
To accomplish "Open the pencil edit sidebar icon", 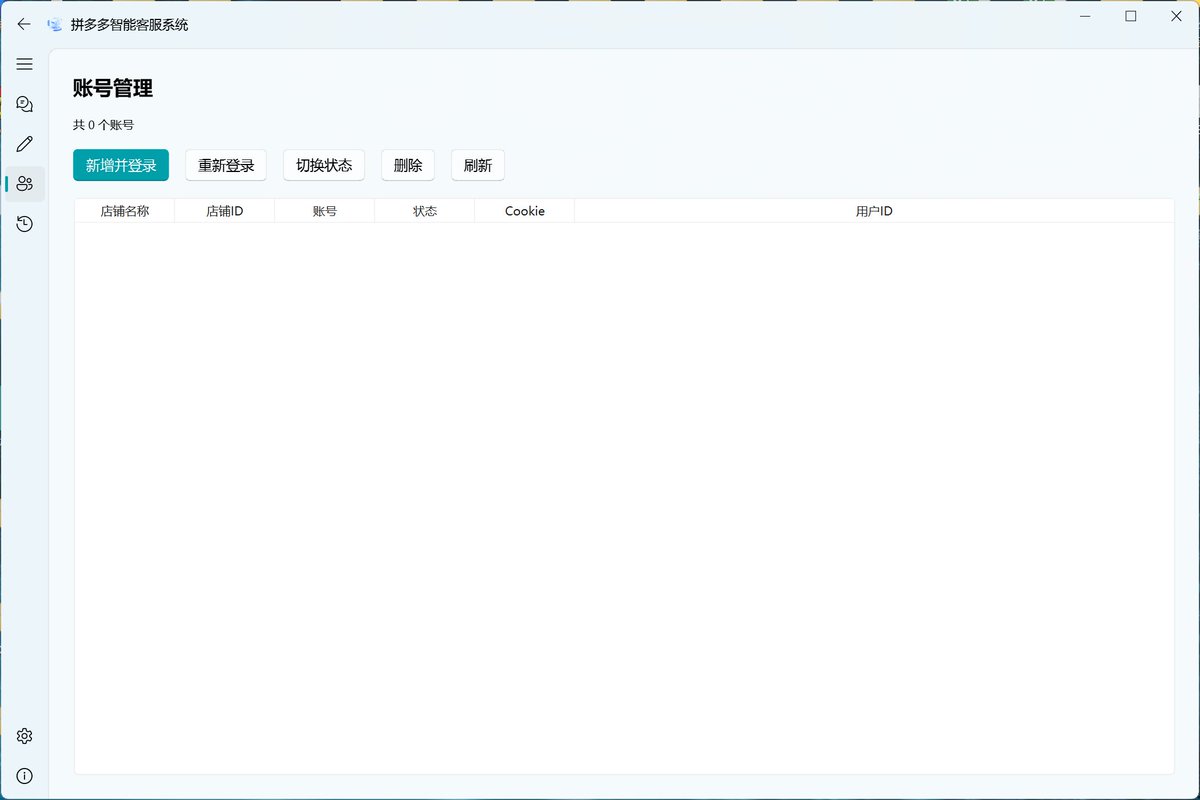I will (x=25, y=144).
